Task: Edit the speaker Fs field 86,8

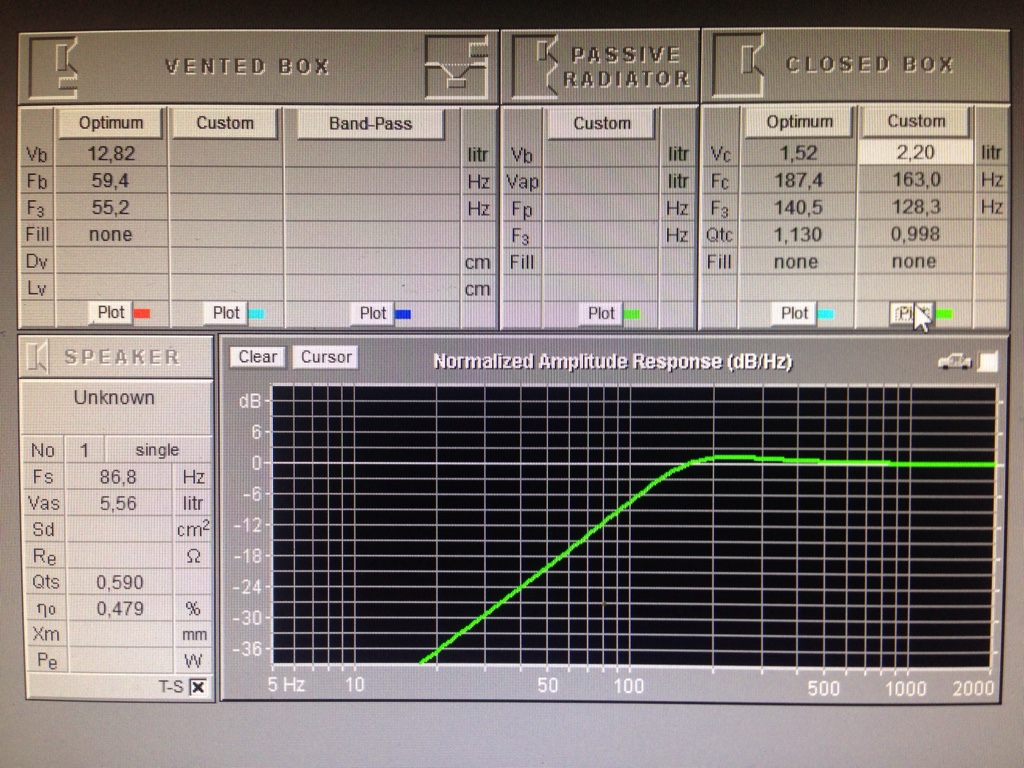Action: click(119, 477)
